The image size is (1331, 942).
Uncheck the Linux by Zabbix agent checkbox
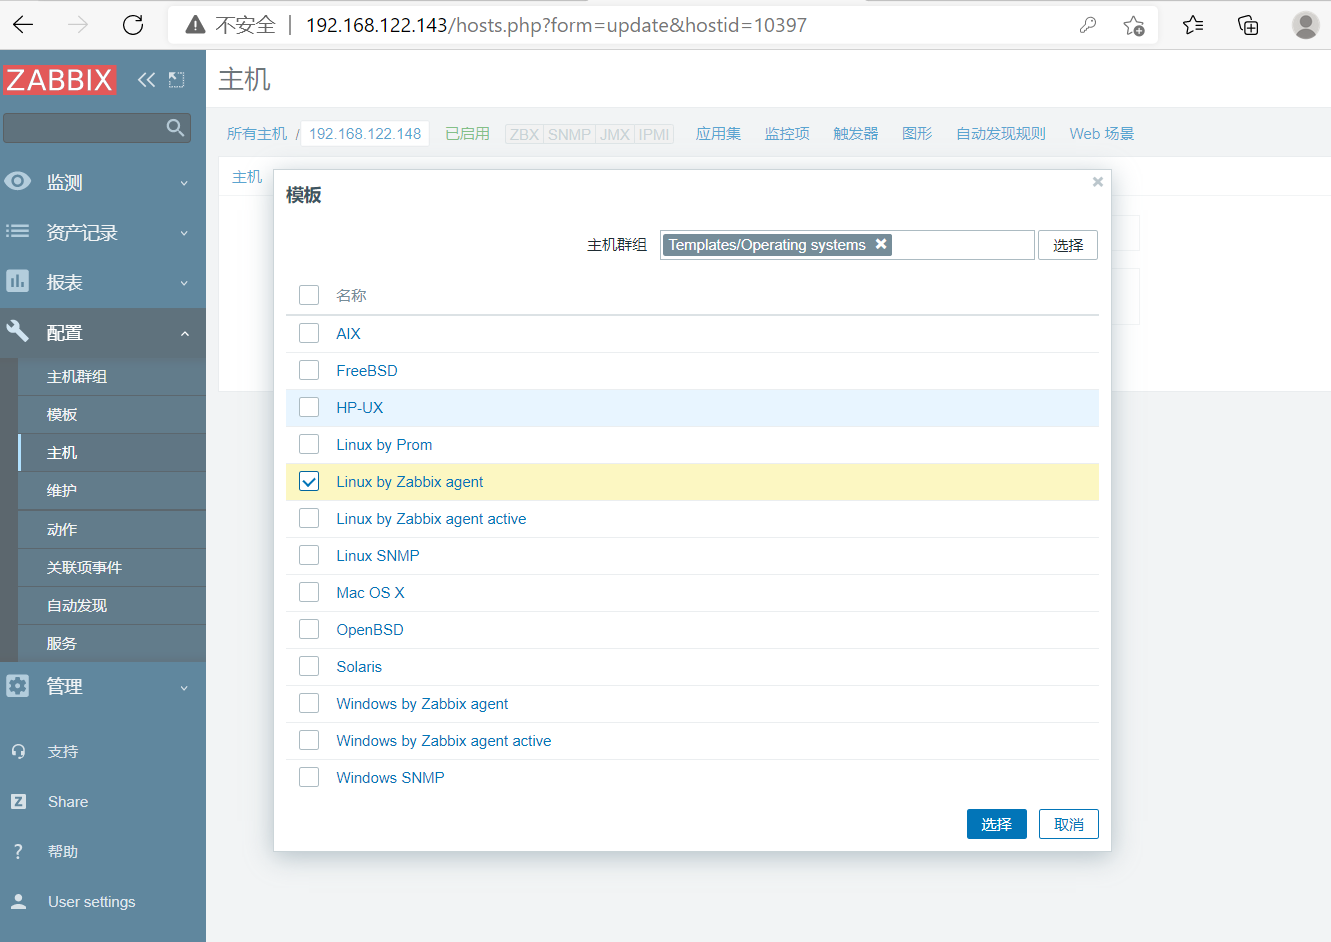[x=309, y=481]
